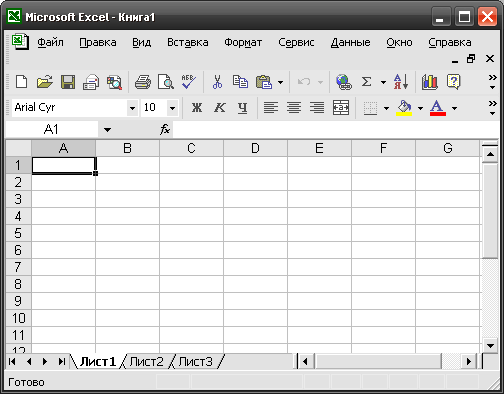504x394 pixels.
Task: Open the Сервис menu
Action: [296, 42]
